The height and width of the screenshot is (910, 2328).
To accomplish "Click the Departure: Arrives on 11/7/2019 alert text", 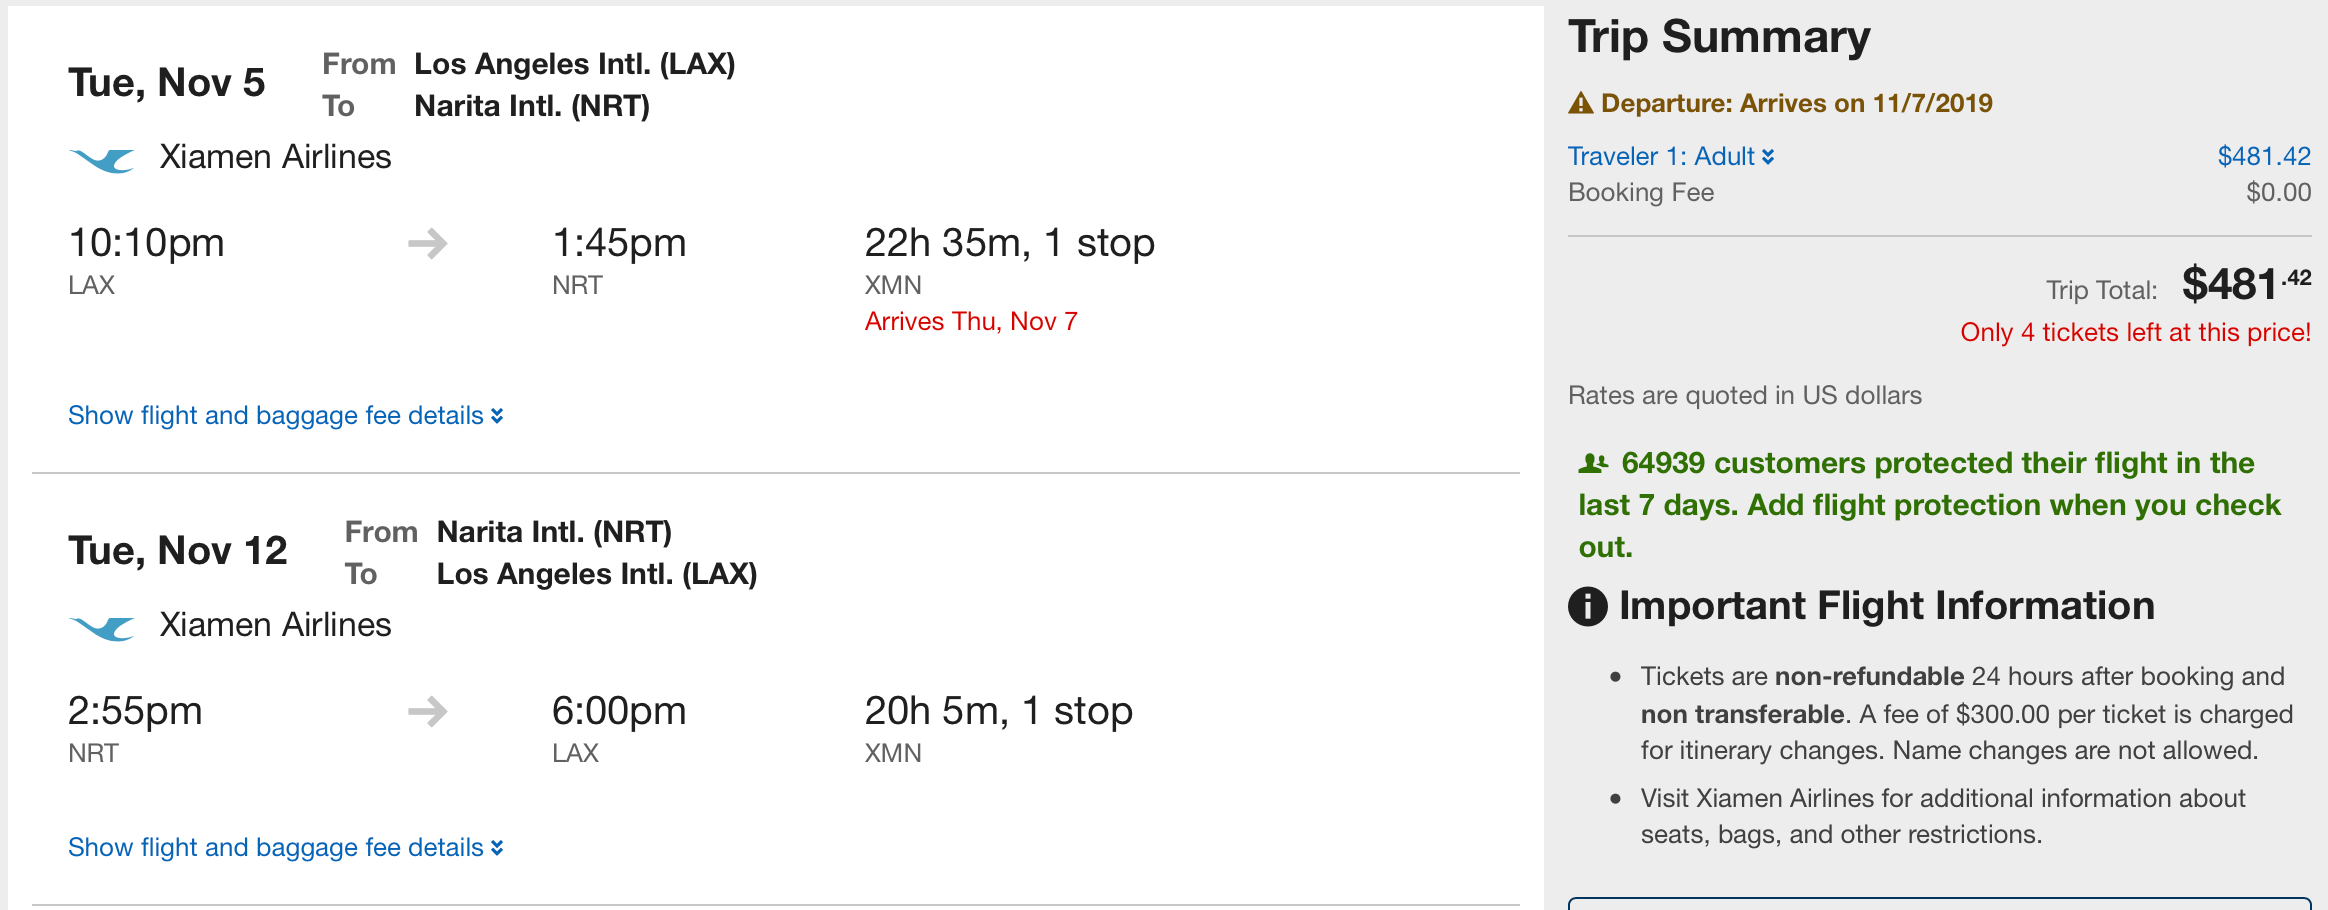I will 1796,103.
